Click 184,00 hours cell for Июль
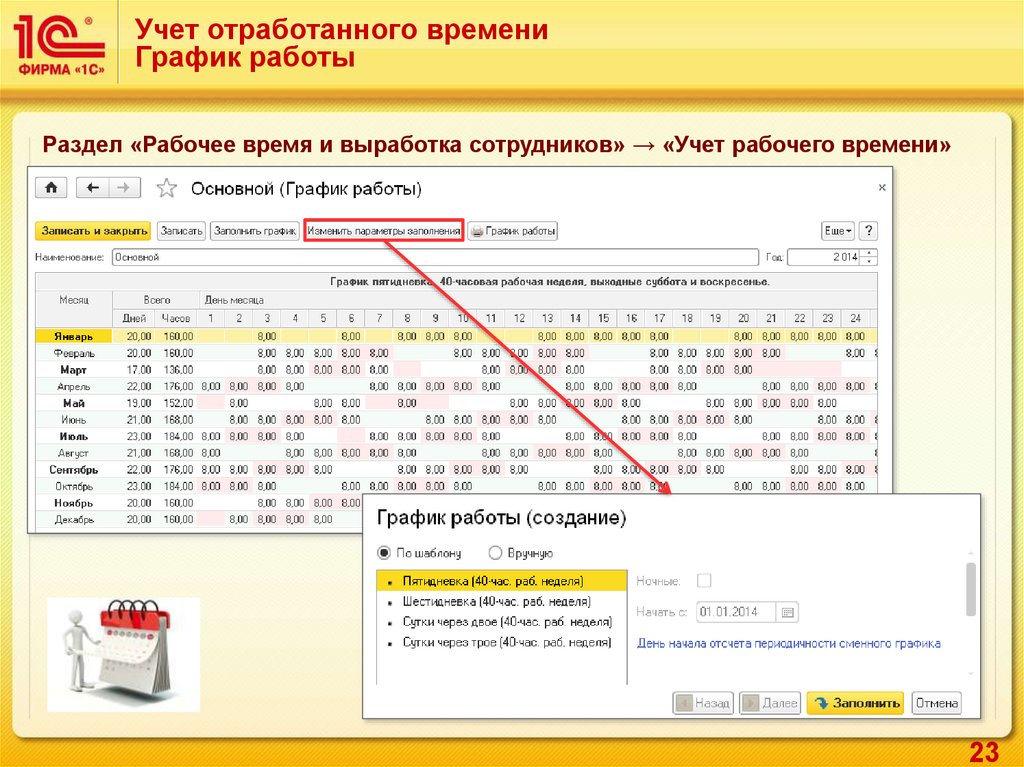1024x767 pixels. pos(178,436)
